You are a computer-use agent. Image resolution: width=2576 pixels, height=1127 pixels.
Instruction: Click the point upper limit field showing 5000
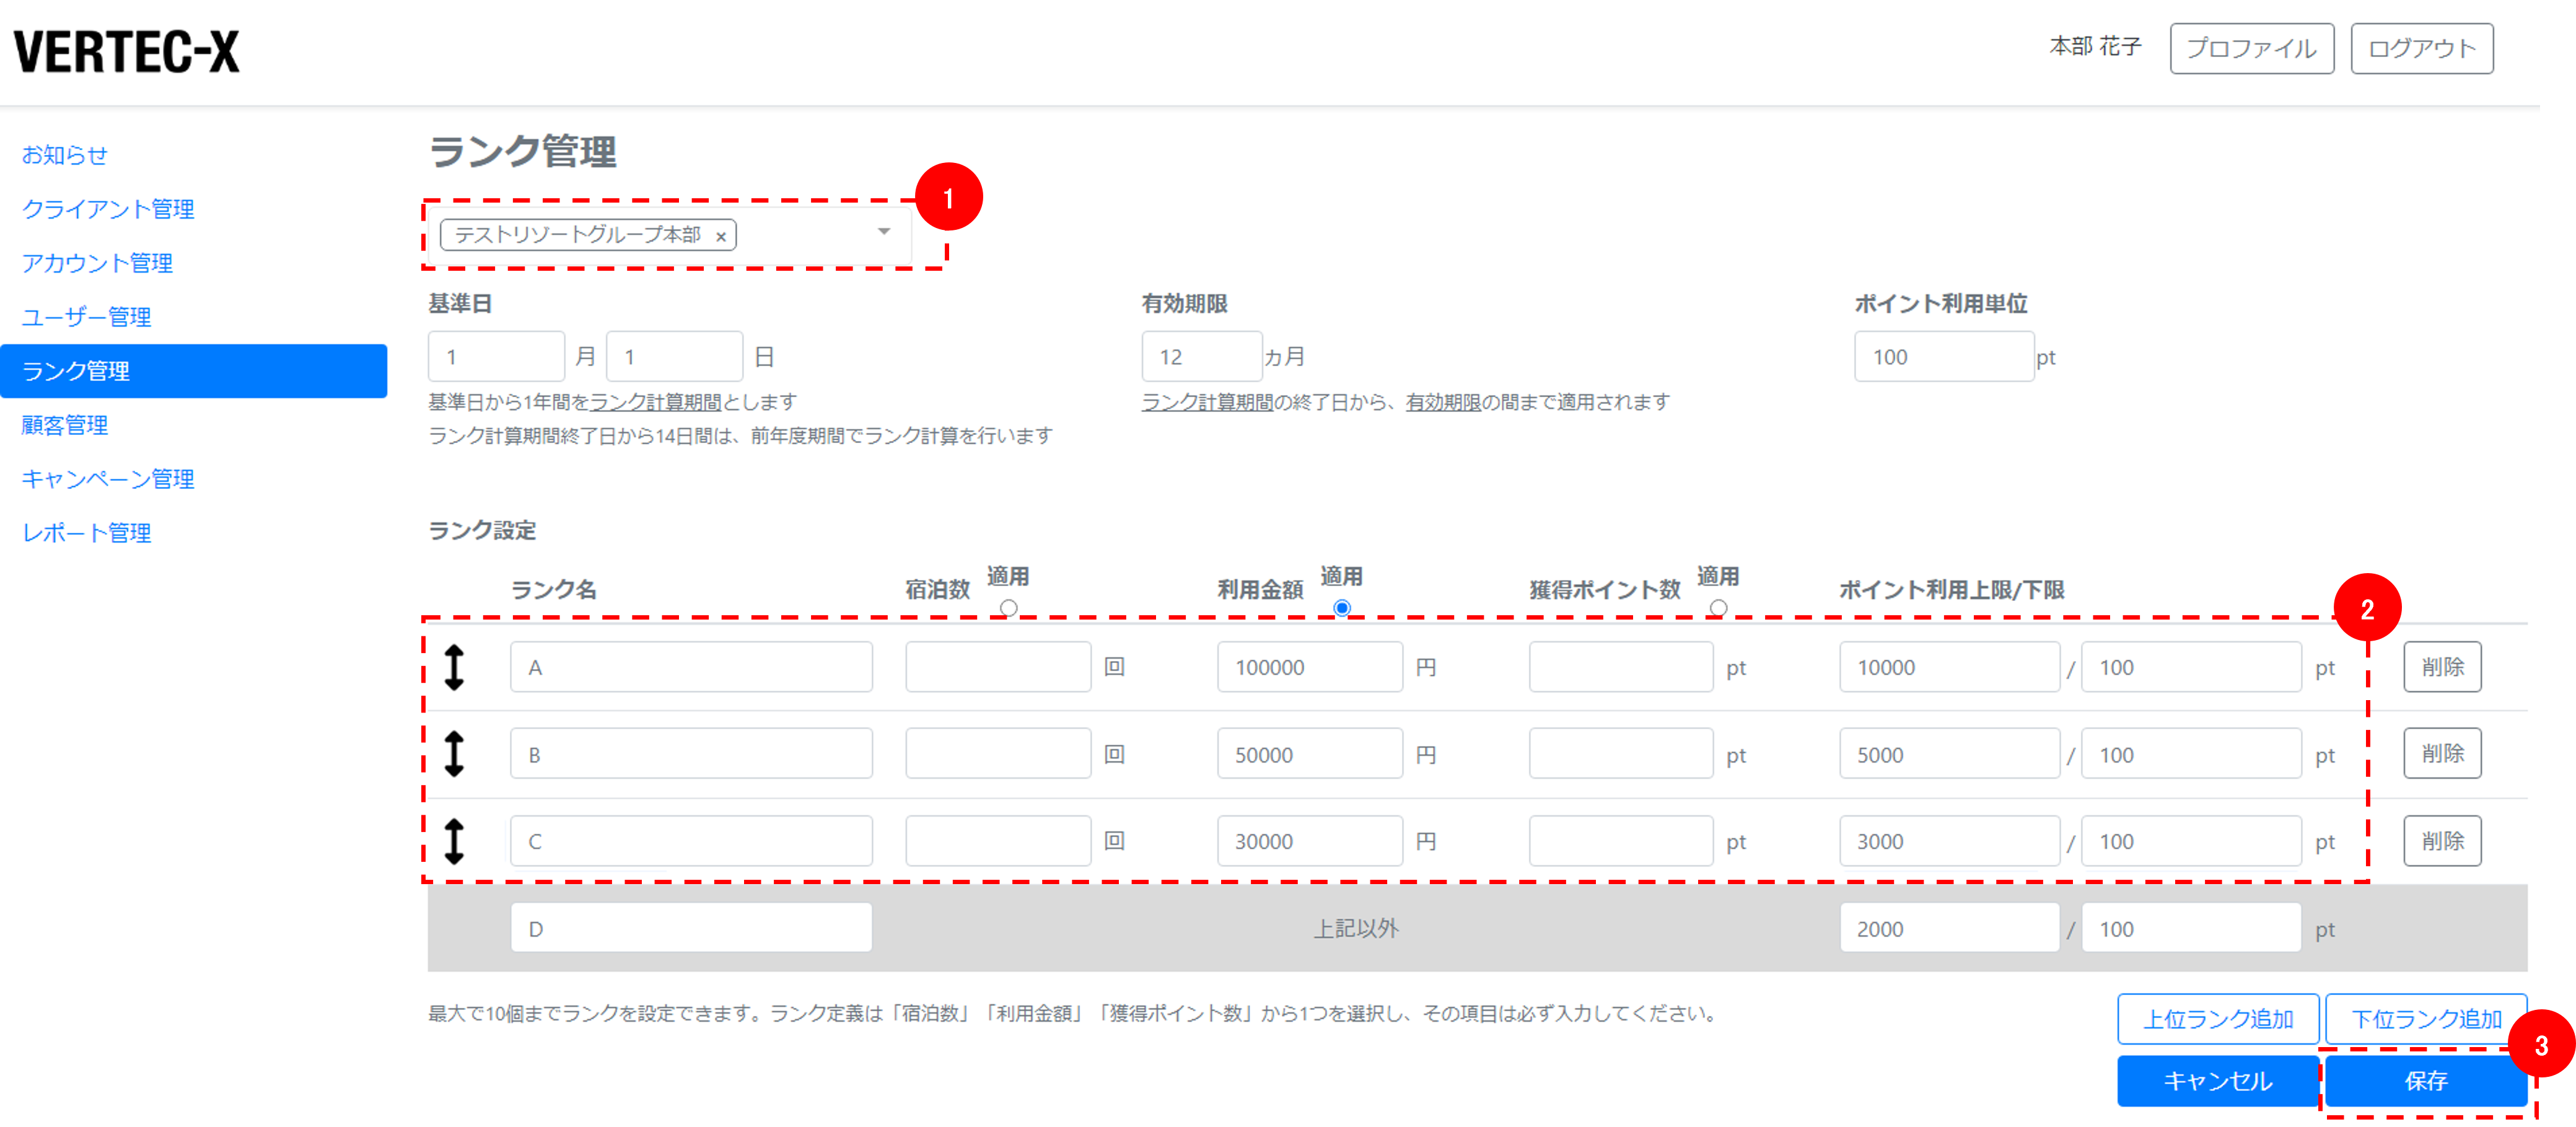coord(1950,754)
